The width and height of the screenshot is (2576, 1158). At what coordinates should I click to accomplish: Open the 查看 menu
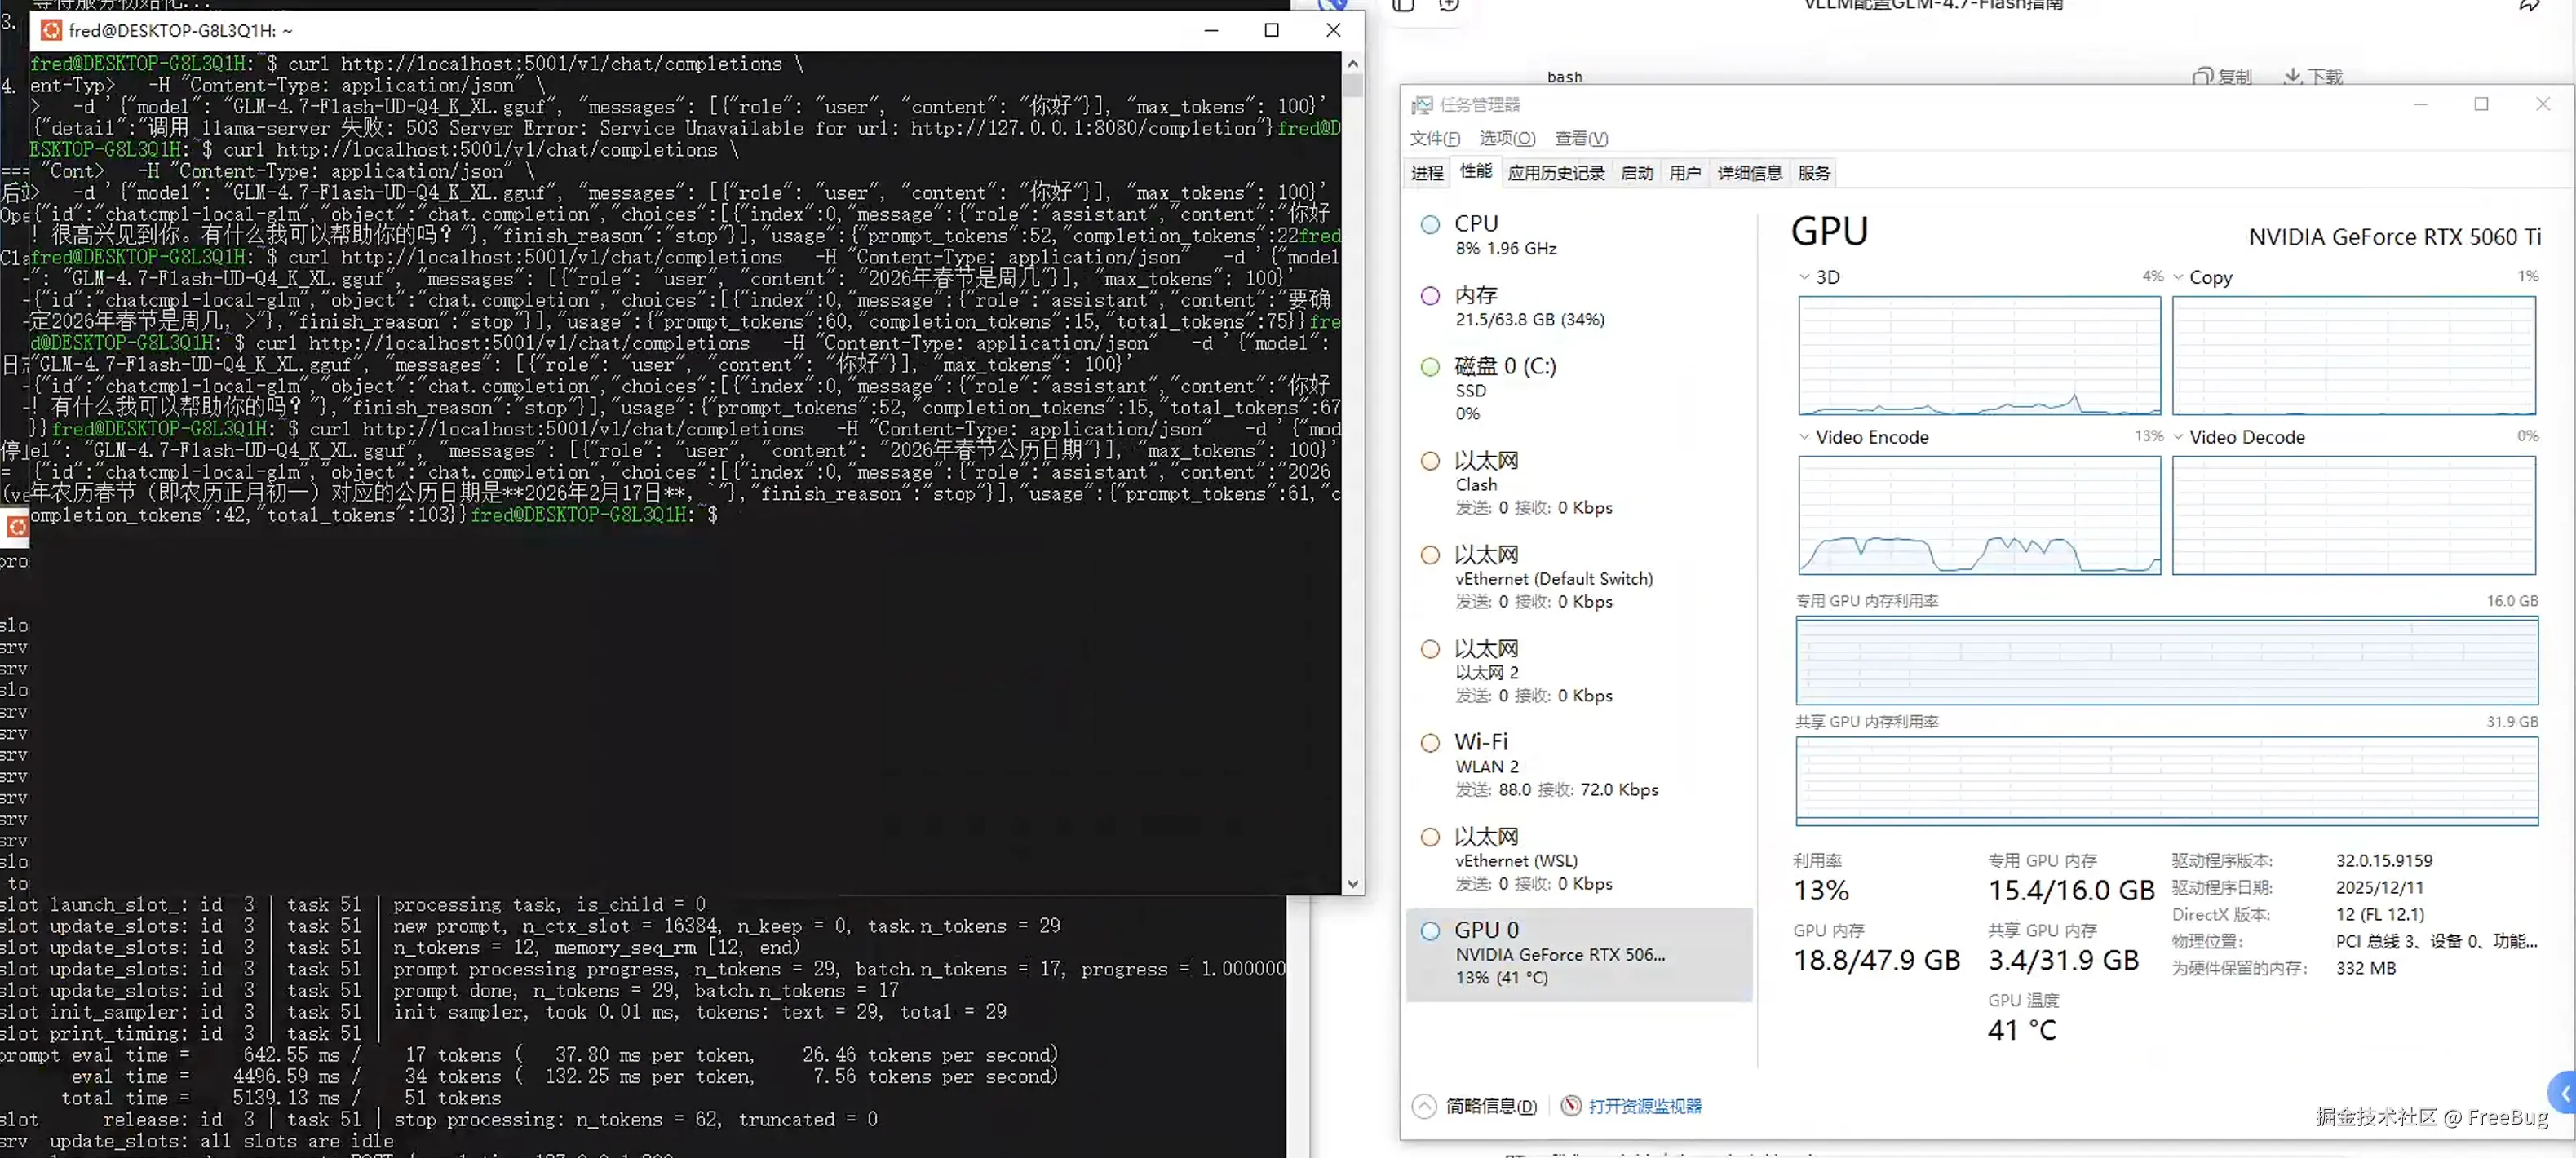1581,138
